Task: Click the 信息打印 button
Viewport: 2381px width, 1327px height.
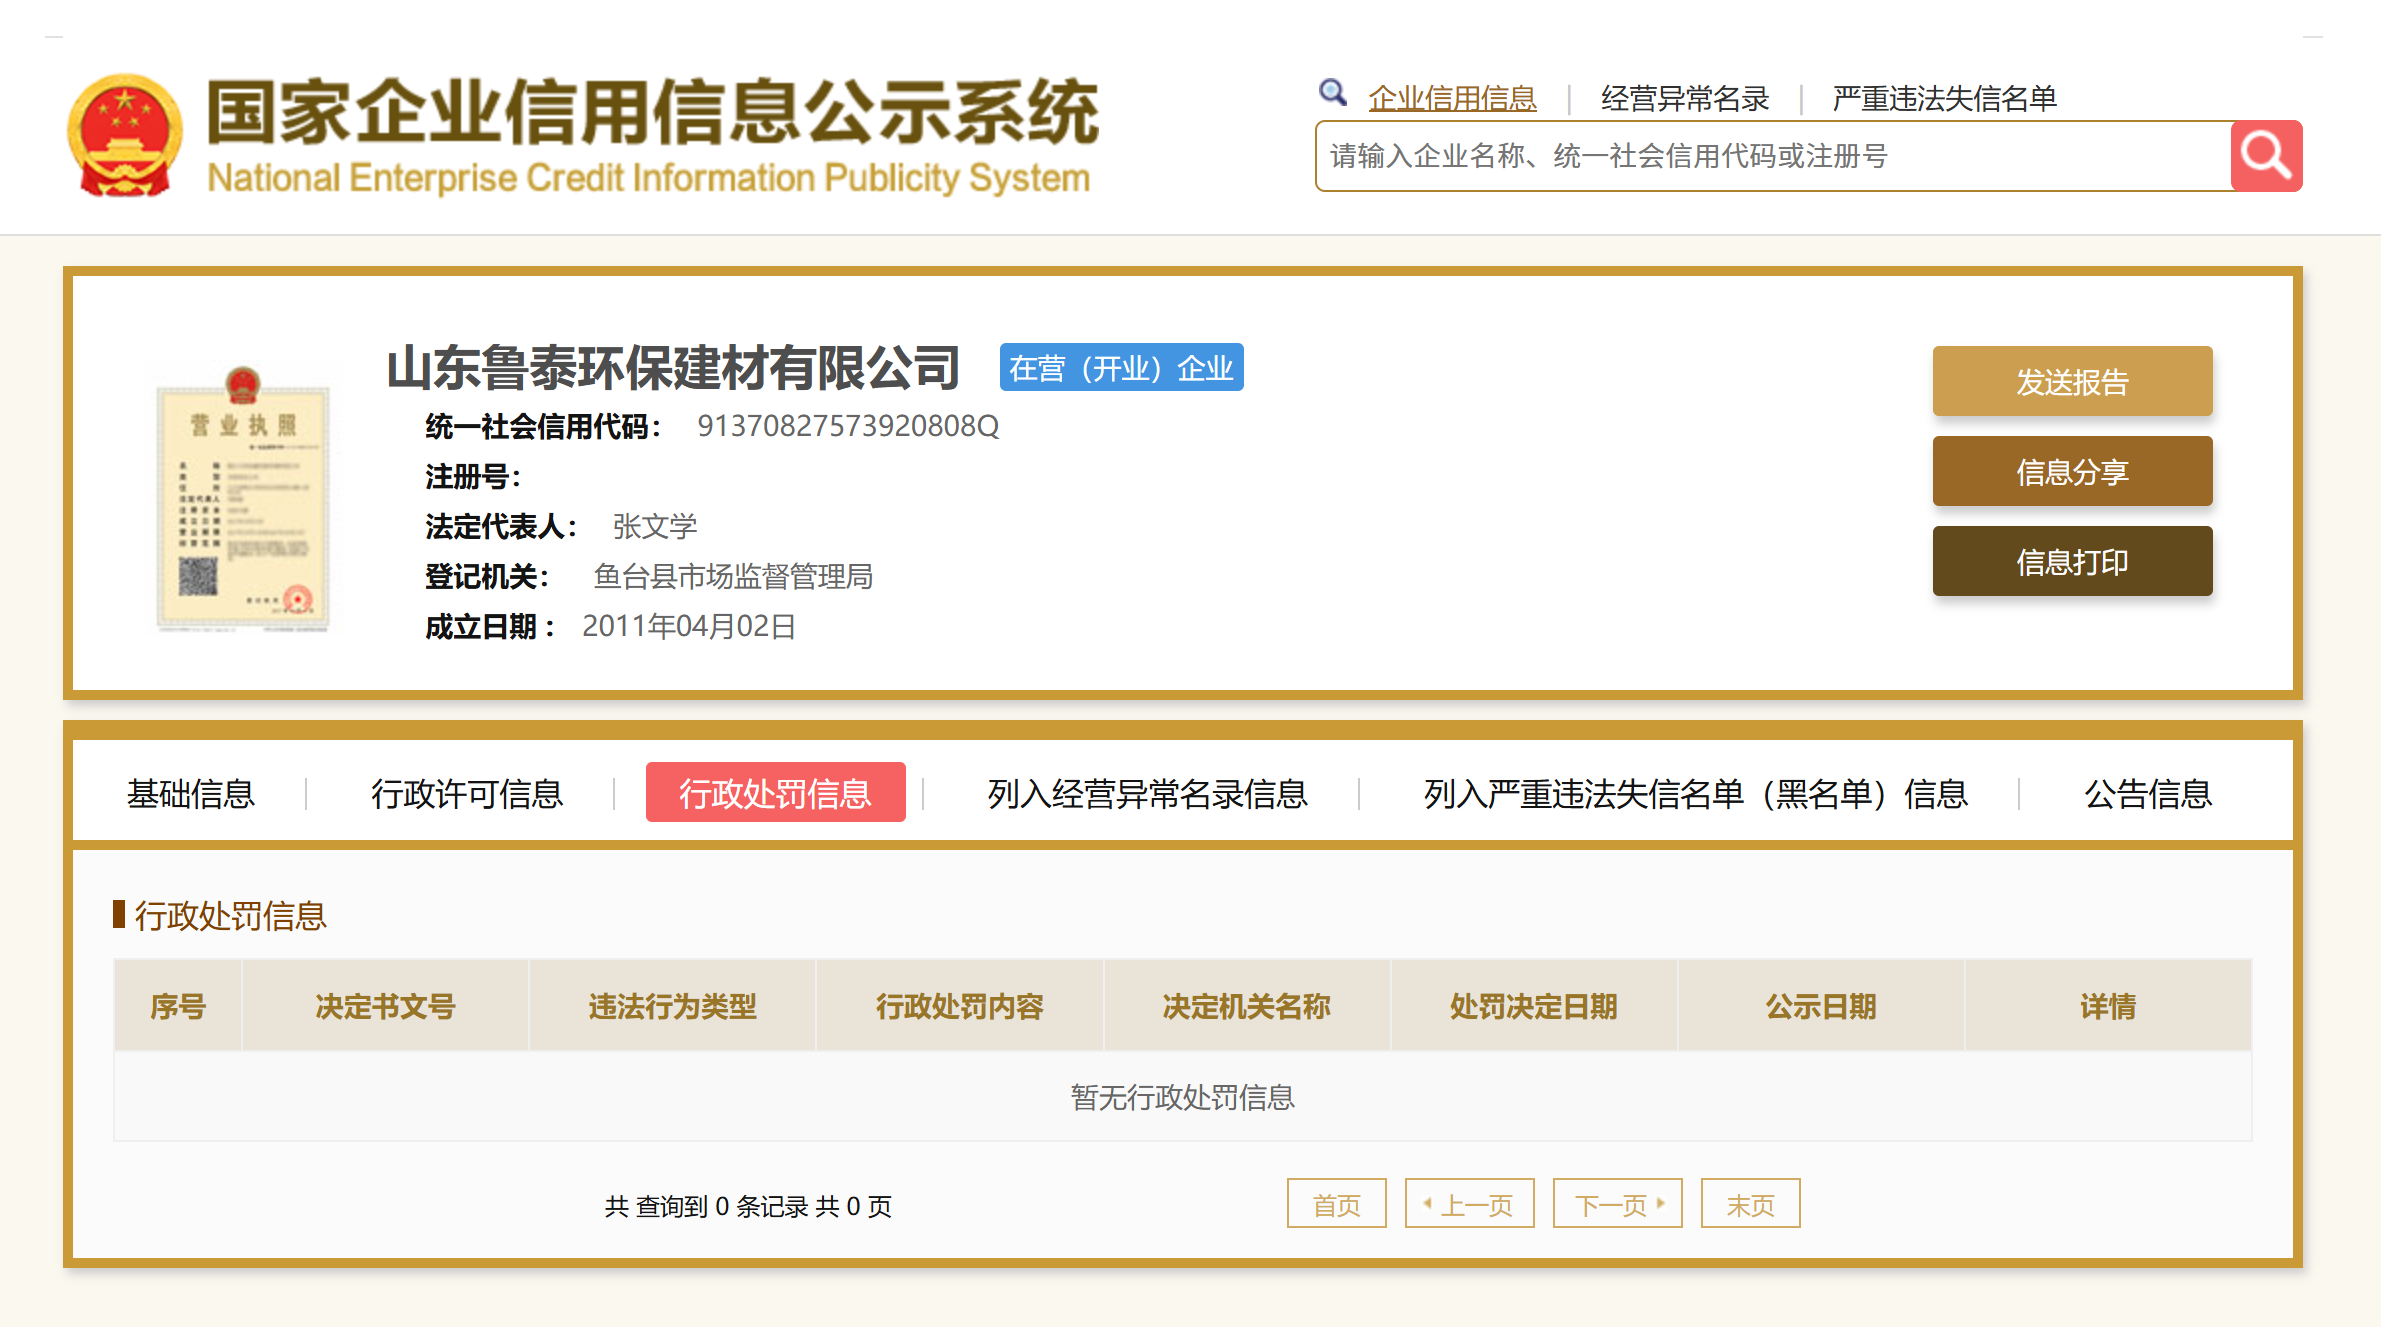Action: pos(2072,561)
